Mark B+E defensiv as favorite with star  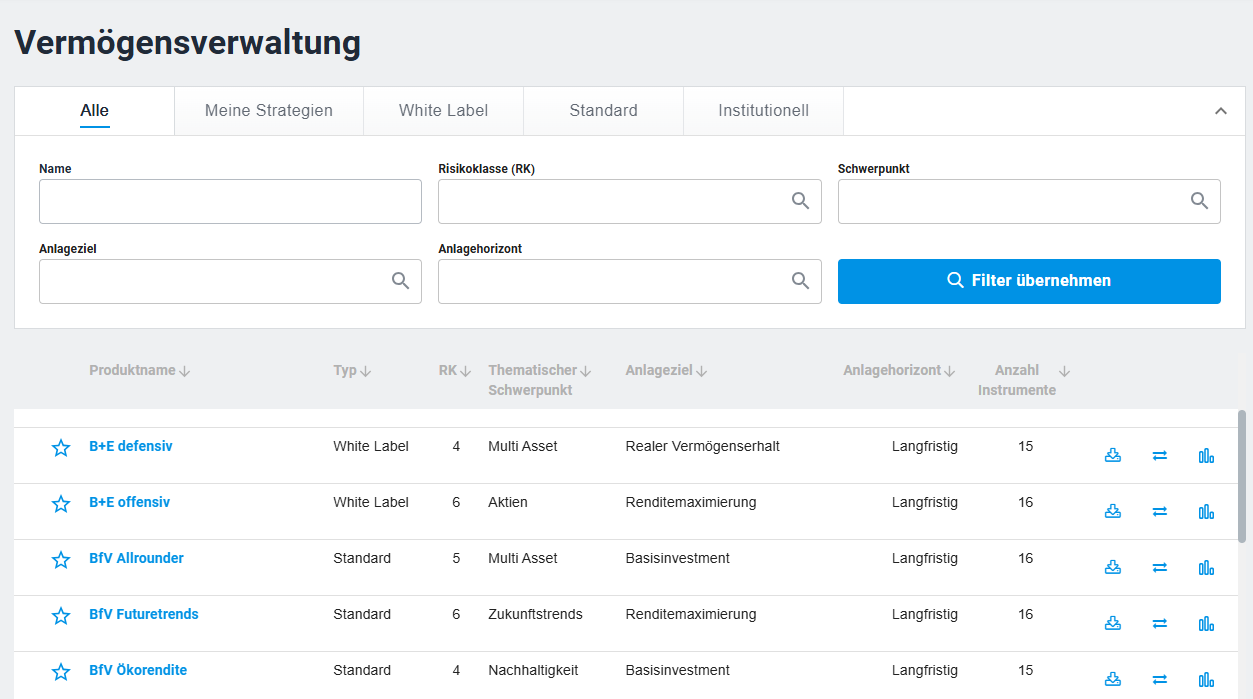point(61,448)
